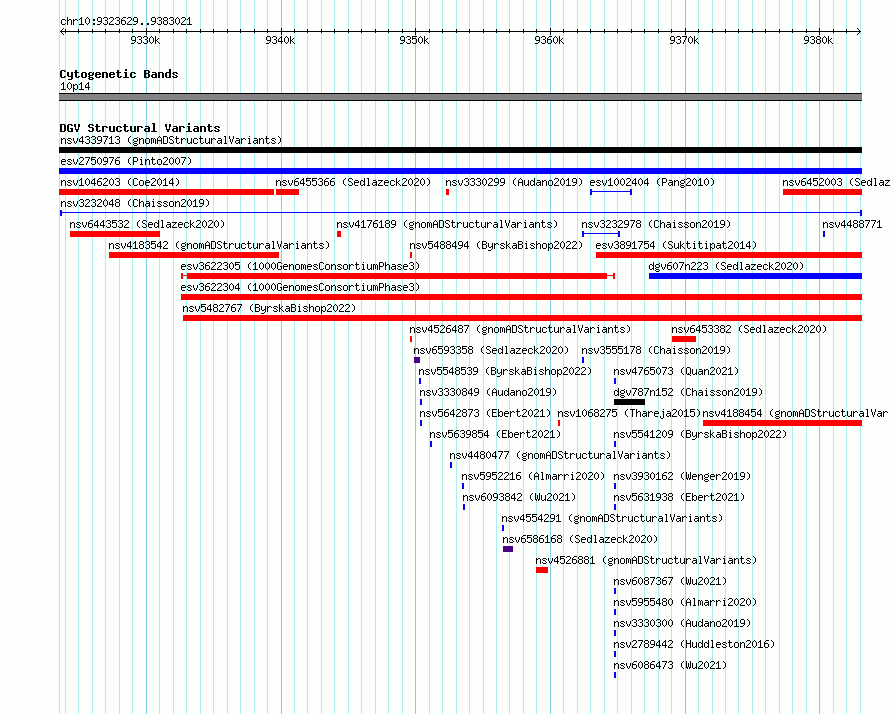Select nsv1068275 (Thareja2015) label
This screenshot has width=890, height=714.
tap(629, 413)
